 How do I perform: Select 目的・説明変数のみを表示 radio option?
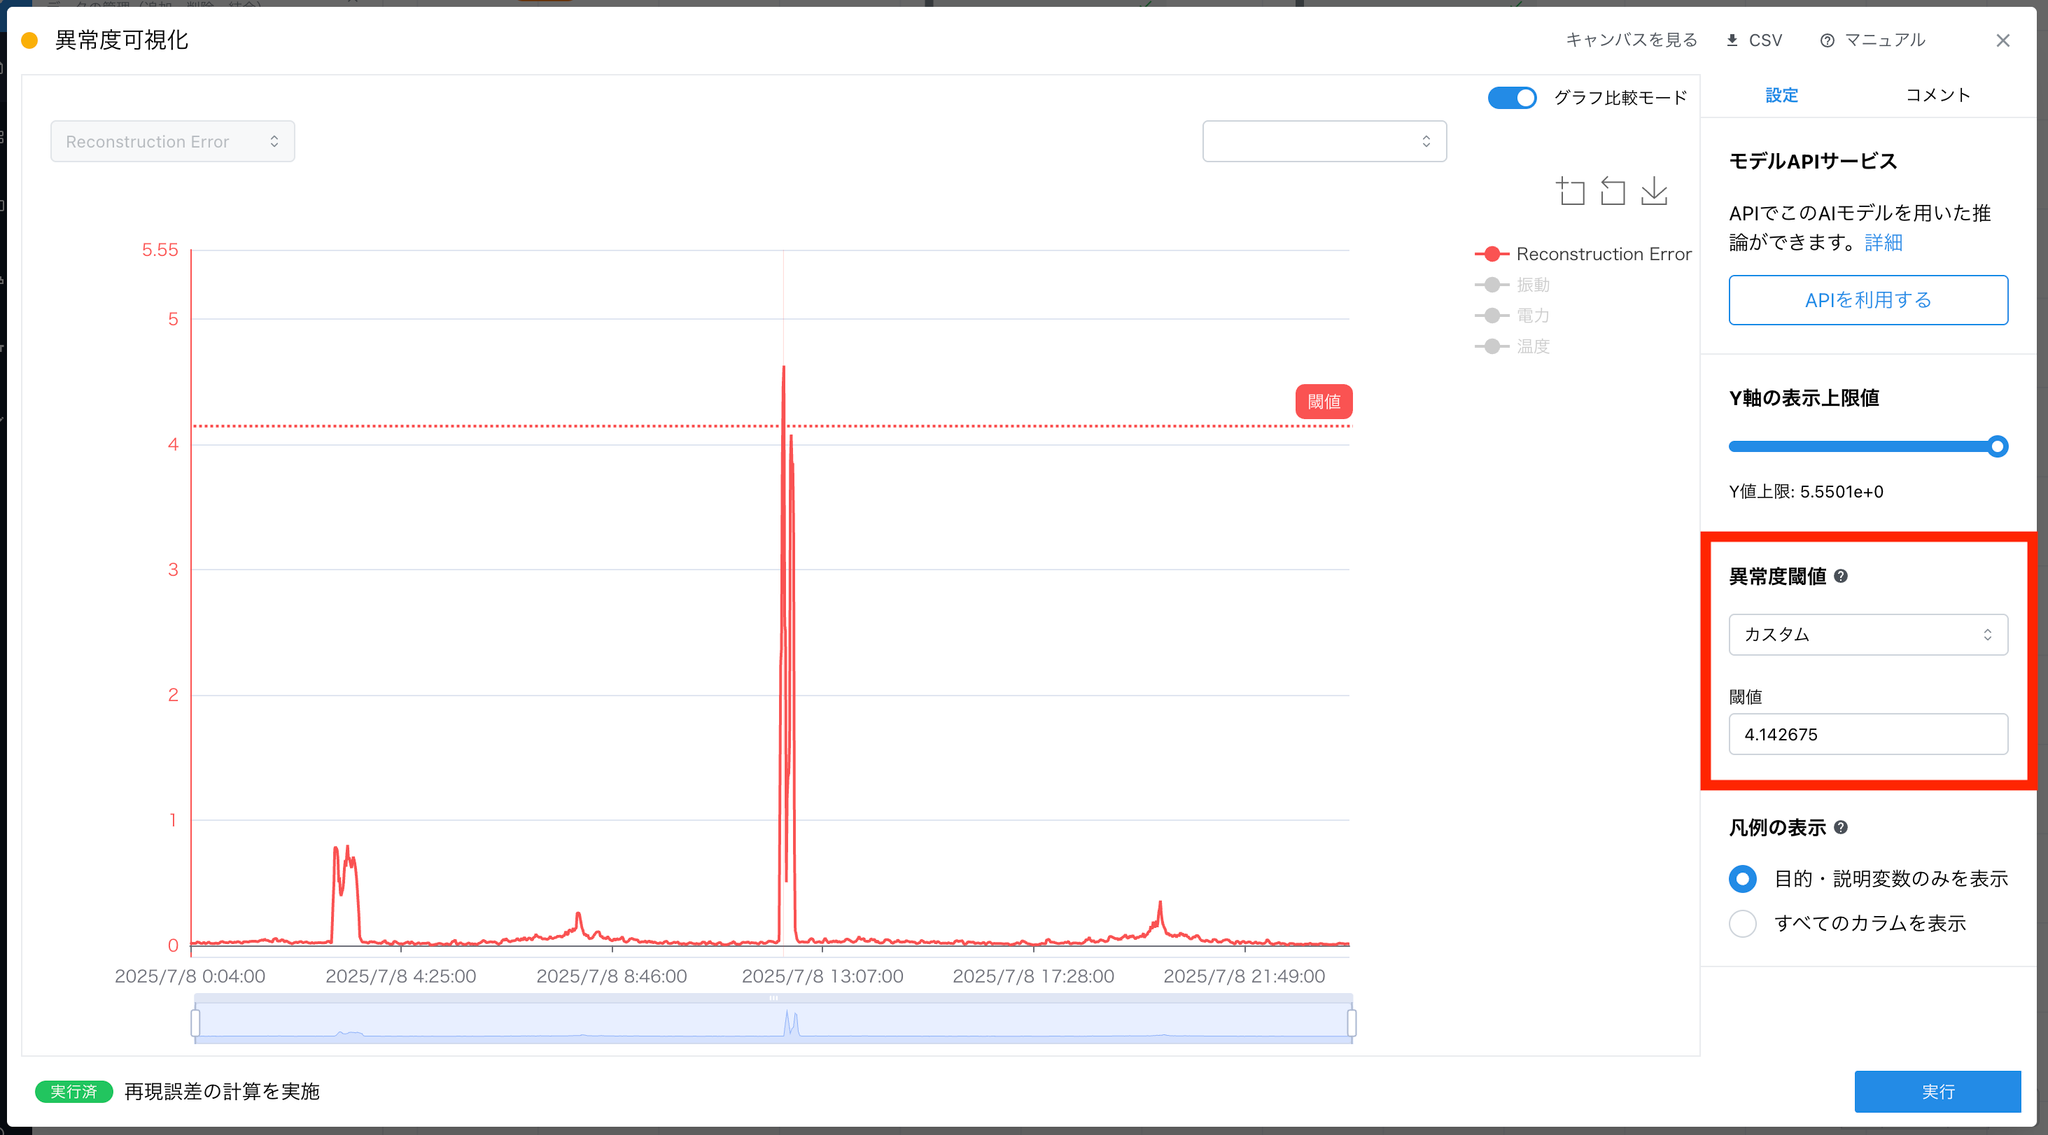point(1743,879)
